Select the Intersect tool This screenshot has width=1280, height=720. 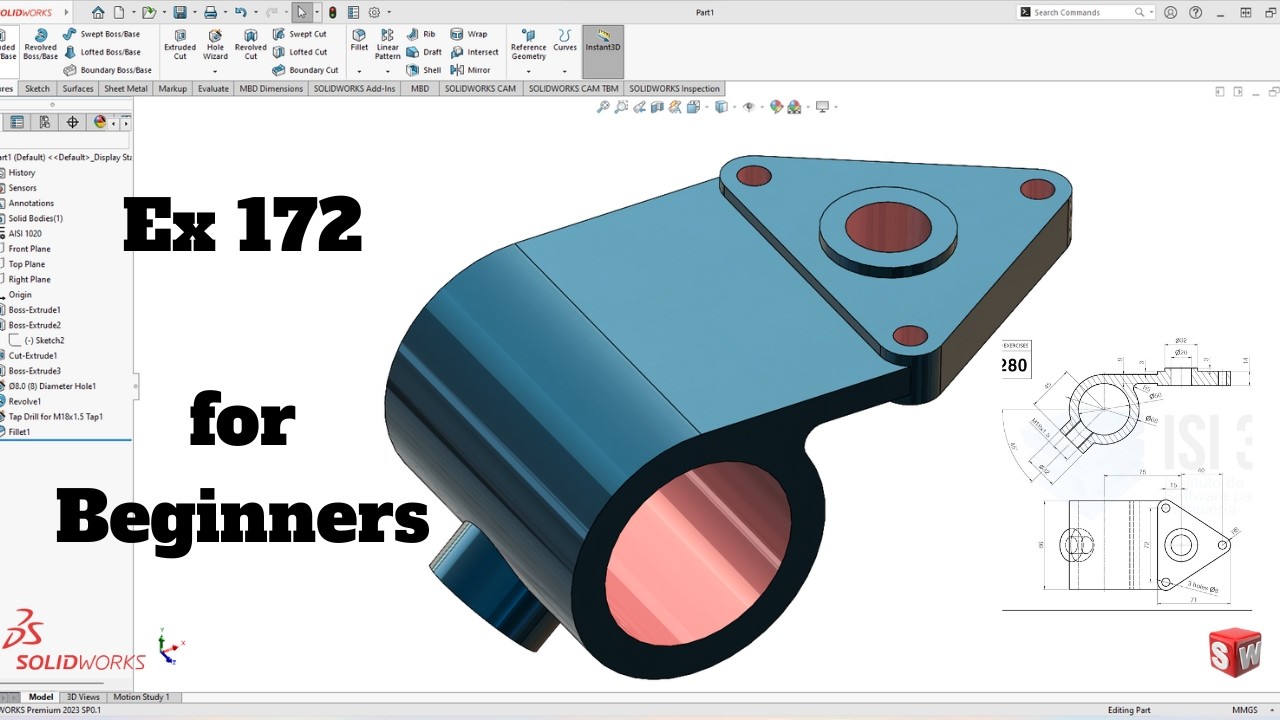click(x=474, y=52)
